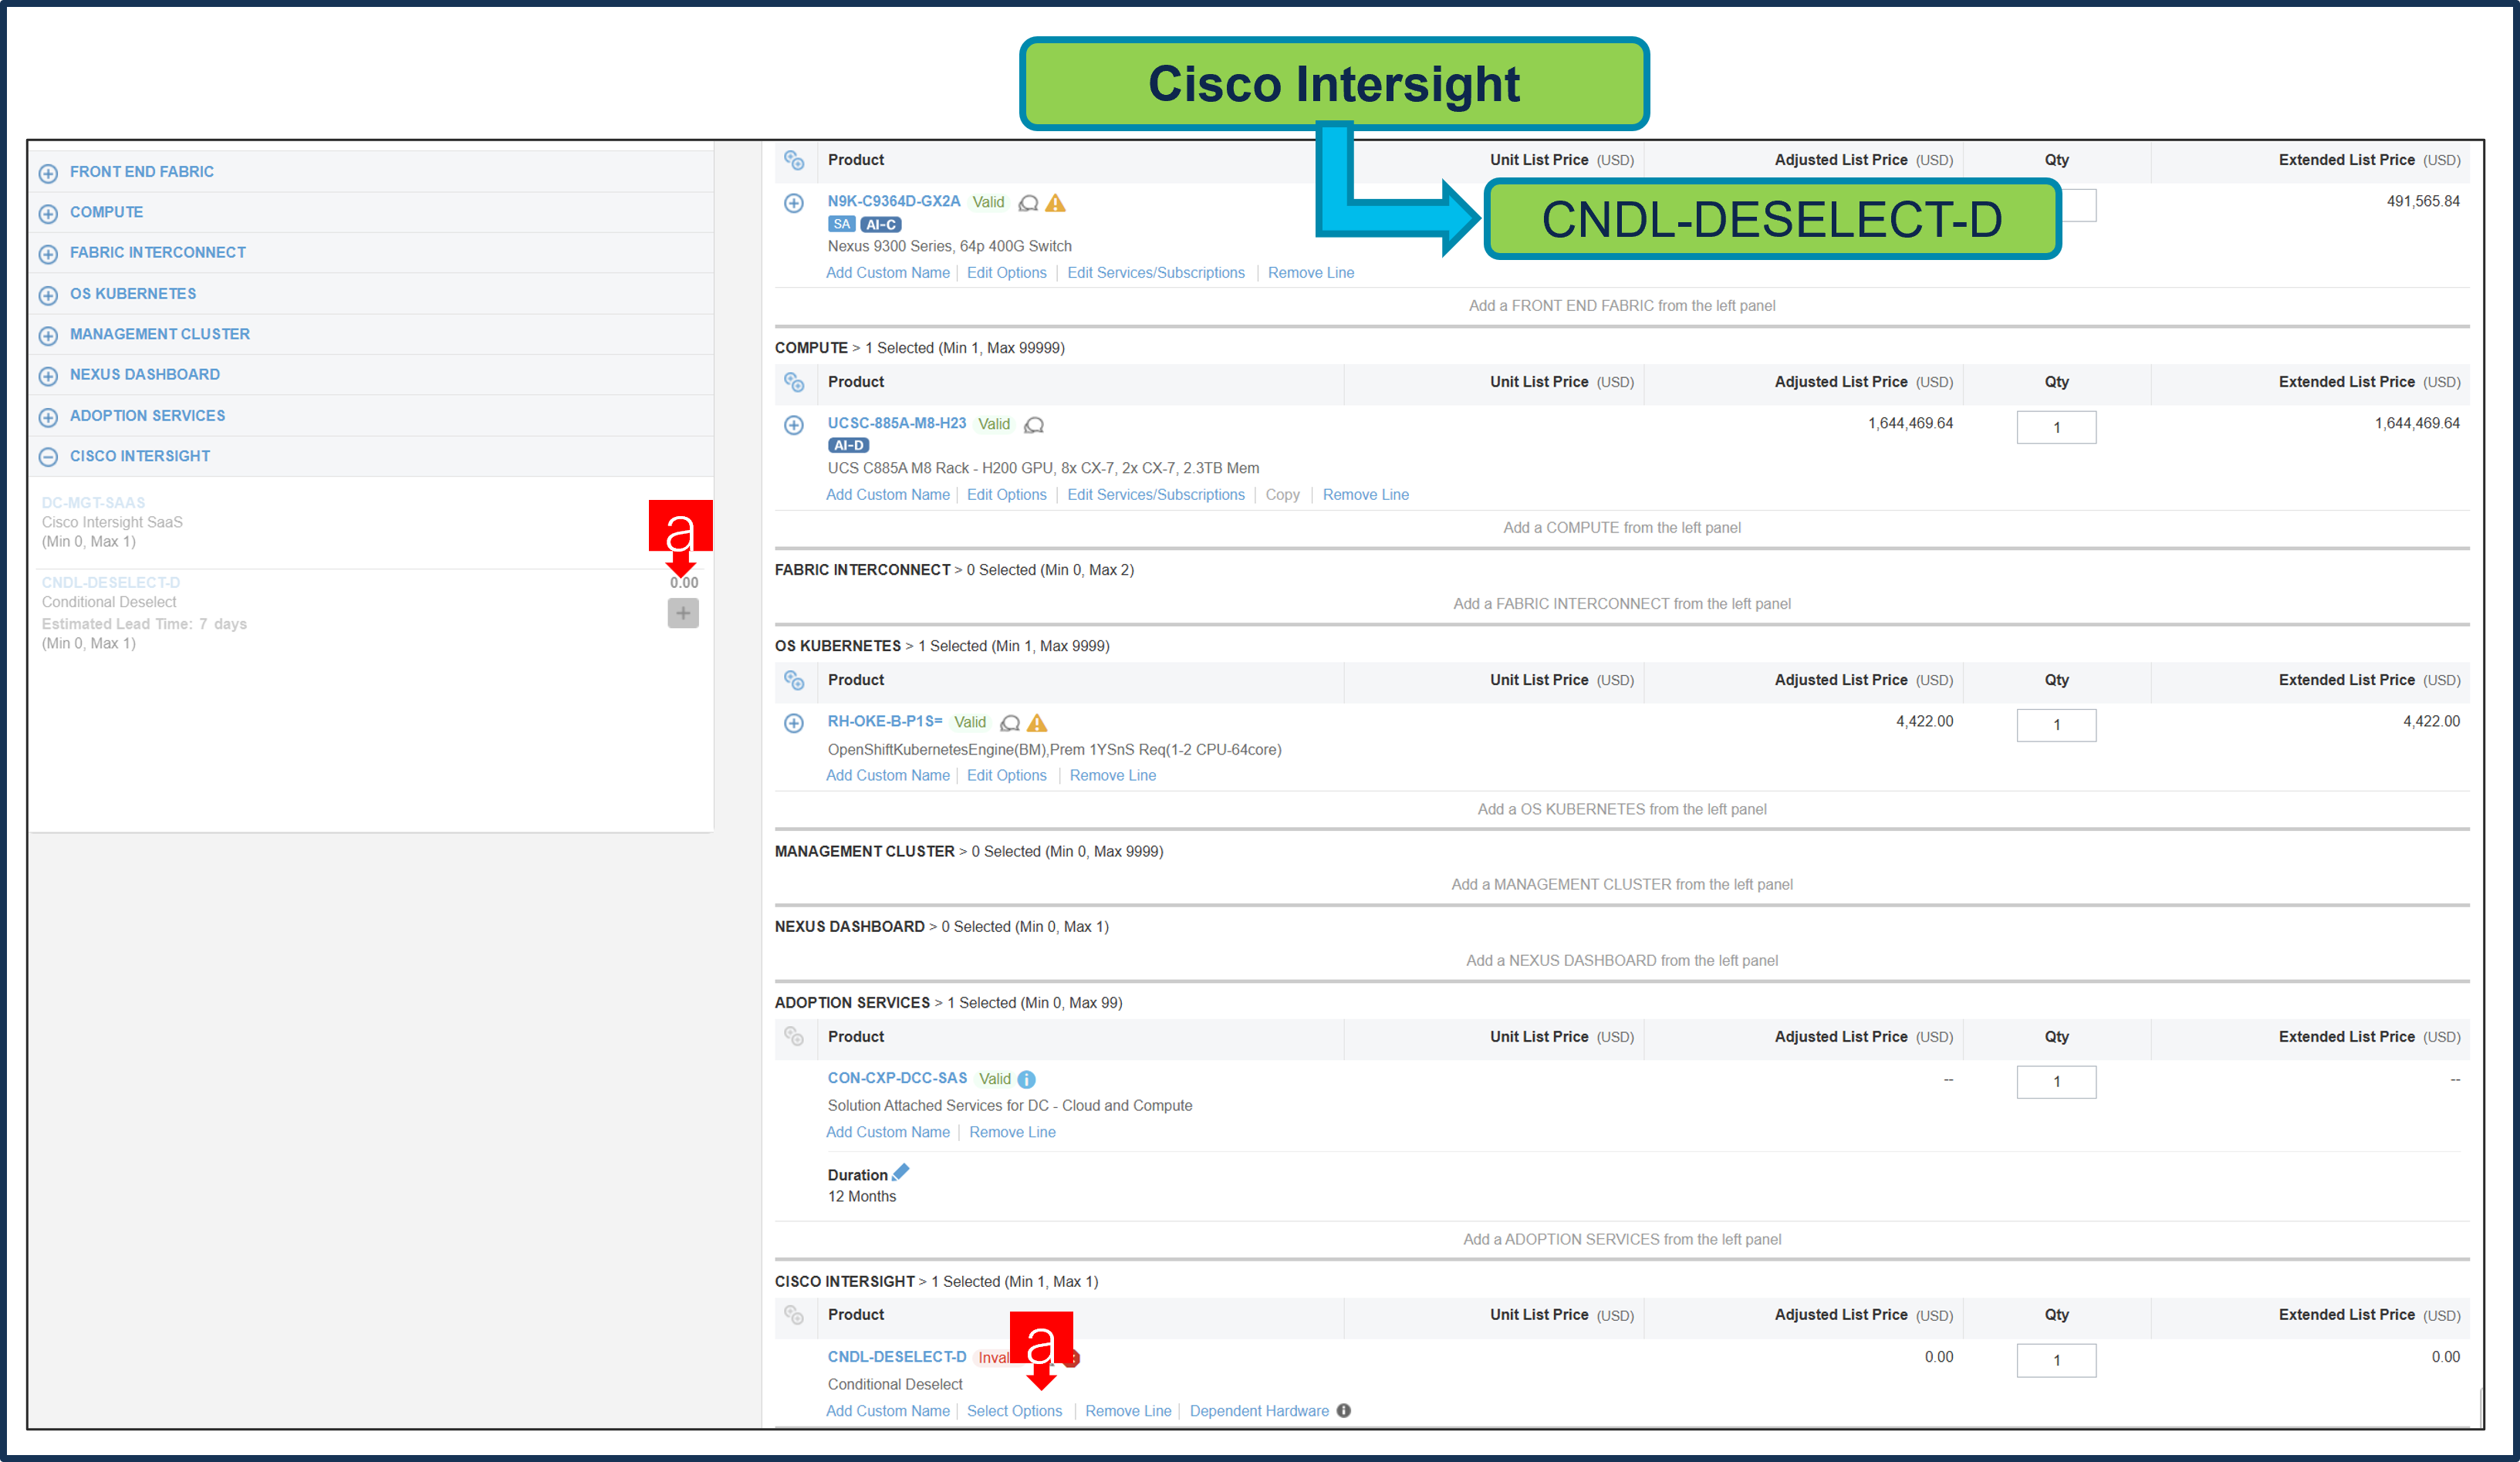Expand FABRIC INTERCONNECT category

pyautogui.click(x=48, y=254)
